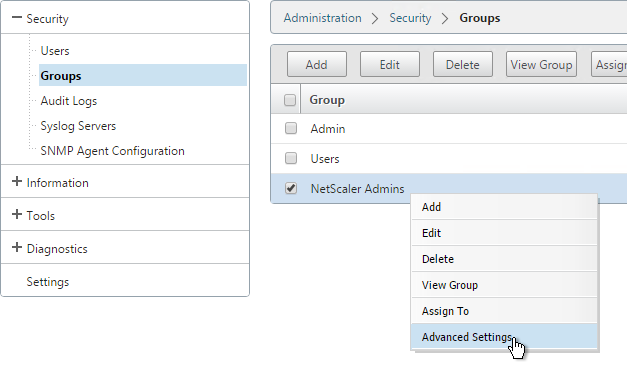Viewport: 627px width, 381px height.
Task: Tick the select-all checkbox in Group header
Action: click(290, 100)
